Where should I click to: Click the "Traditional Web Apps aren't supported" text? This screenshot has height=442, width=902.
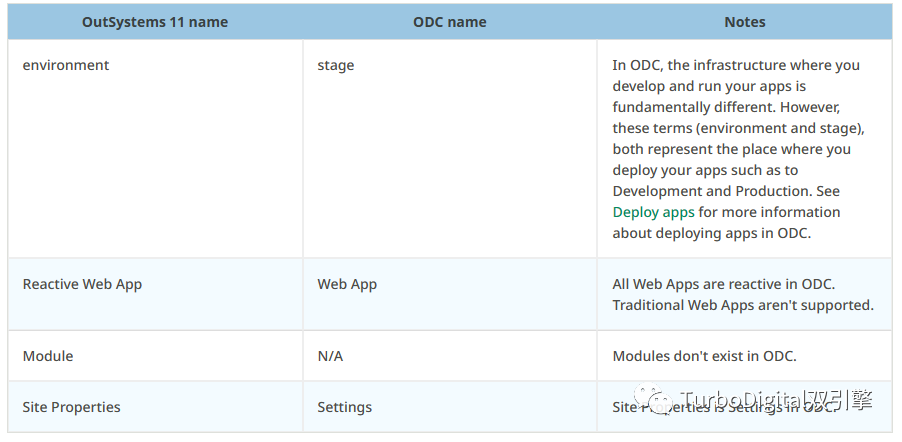(x=743, y=305)
